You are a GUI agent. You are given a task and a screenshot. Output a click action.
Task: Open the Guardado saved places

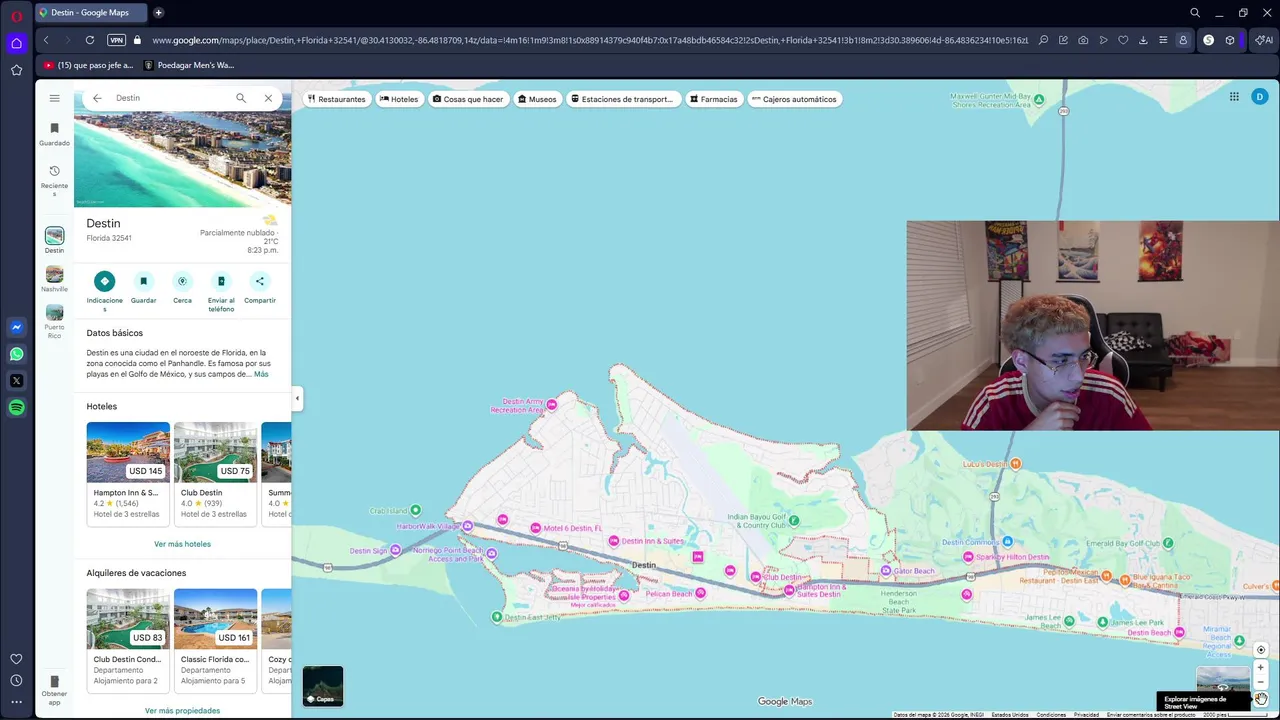click(x=54, y=134)
